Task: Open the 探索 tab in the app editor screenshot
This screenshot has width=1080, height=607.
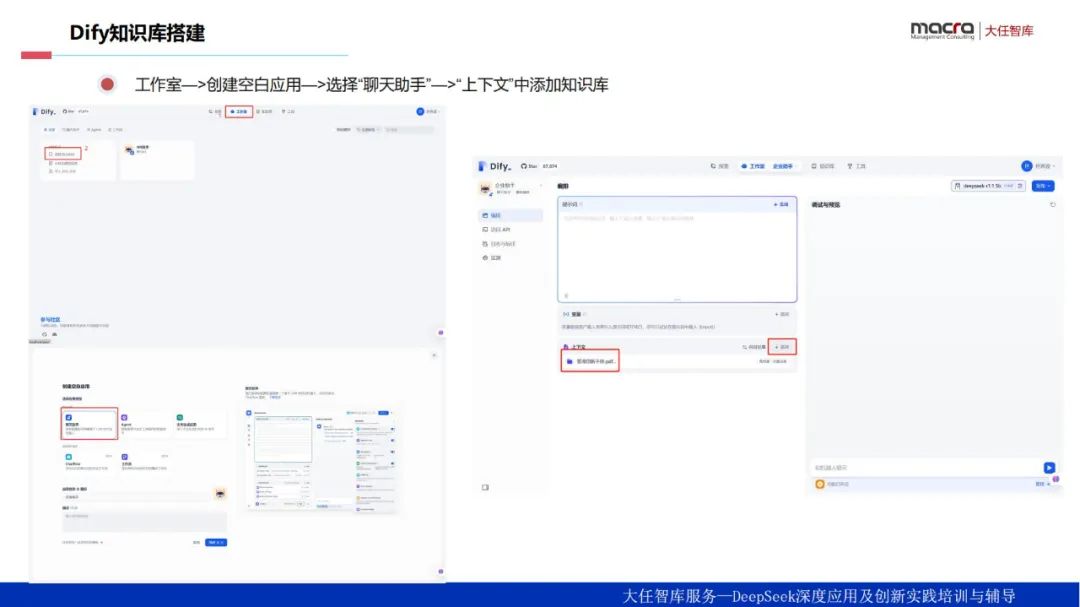Action: click(720, 166)
